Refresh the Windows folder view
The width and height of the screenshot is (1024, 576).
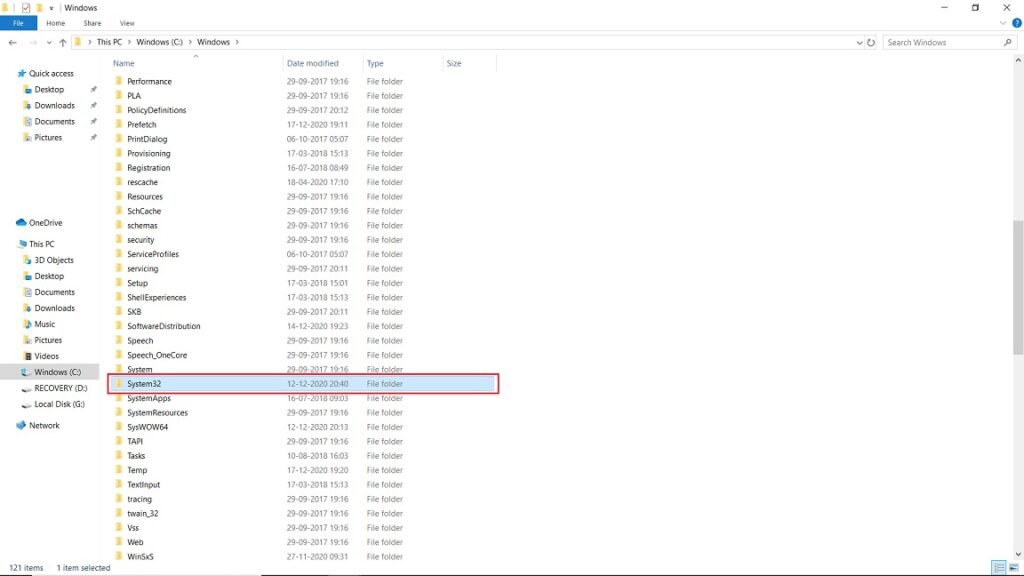tap(871, 42)
